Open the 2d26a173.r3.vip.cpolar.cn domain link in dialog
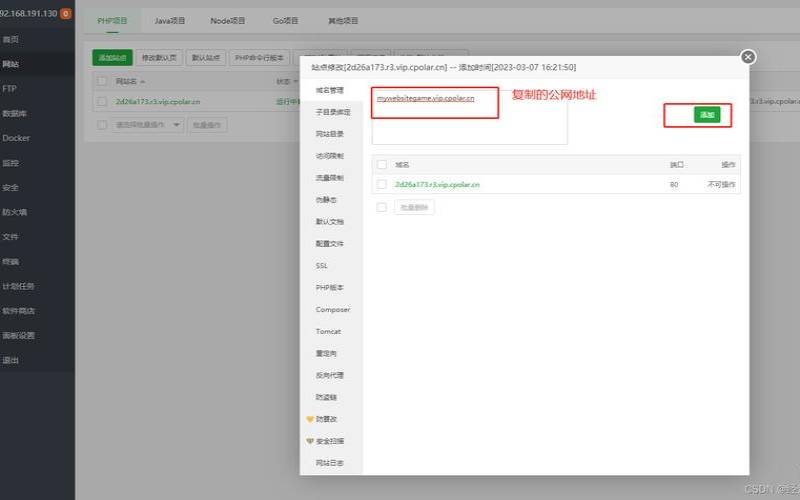Screen dimensions: 800x500 [437, 184]
